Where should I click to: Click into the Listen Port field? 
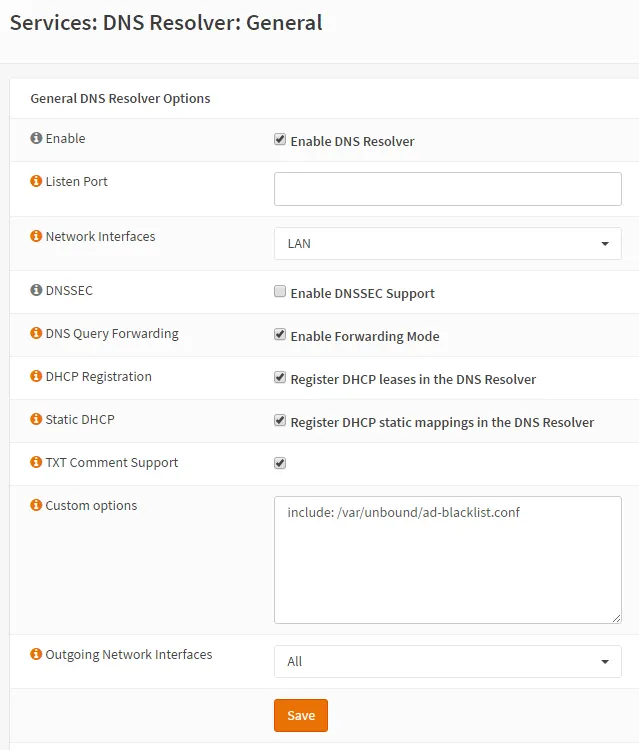pos(448,189)
